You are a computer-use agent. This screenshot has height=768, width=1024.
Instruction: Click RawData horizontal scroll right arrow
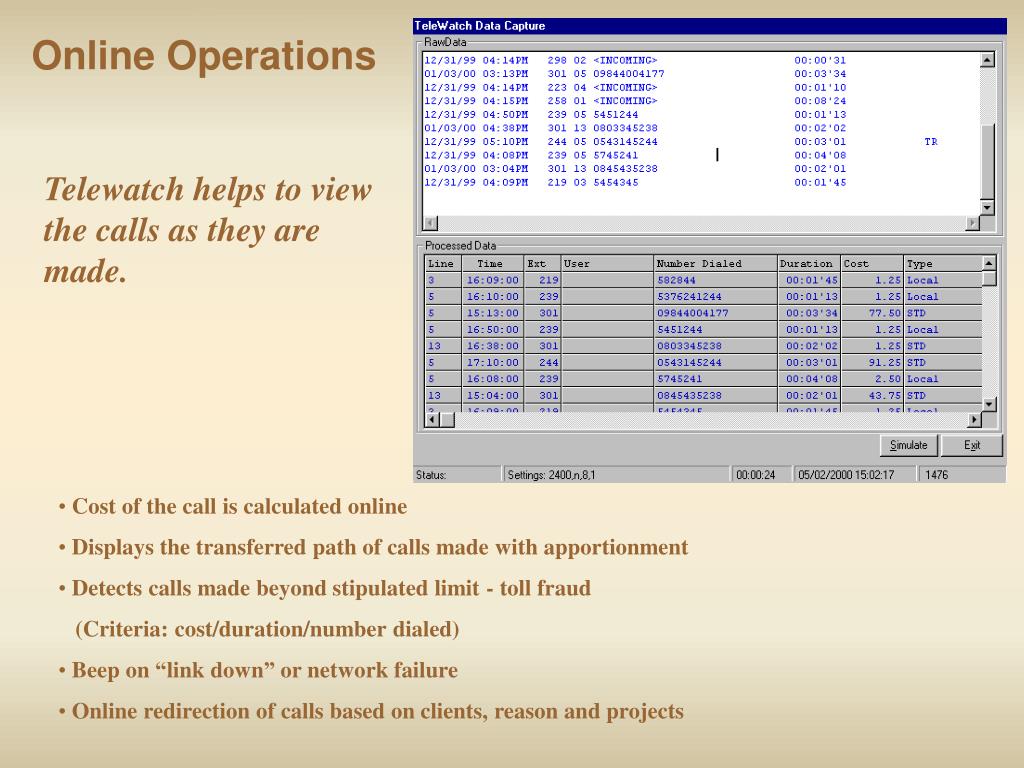coord(973,223)
